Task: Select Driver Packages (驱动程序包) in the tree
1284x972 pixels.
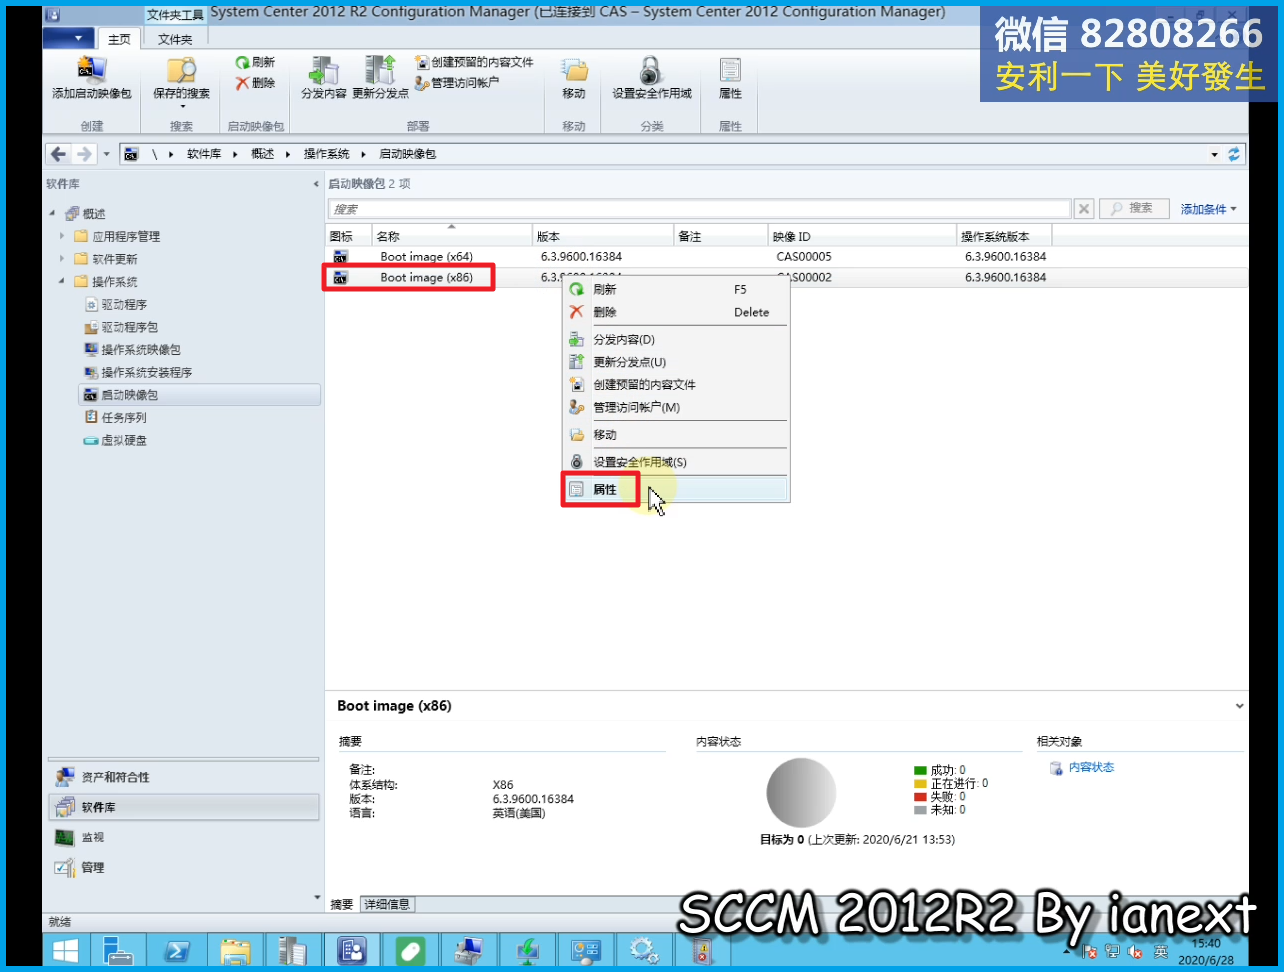Action: (130, 327)
